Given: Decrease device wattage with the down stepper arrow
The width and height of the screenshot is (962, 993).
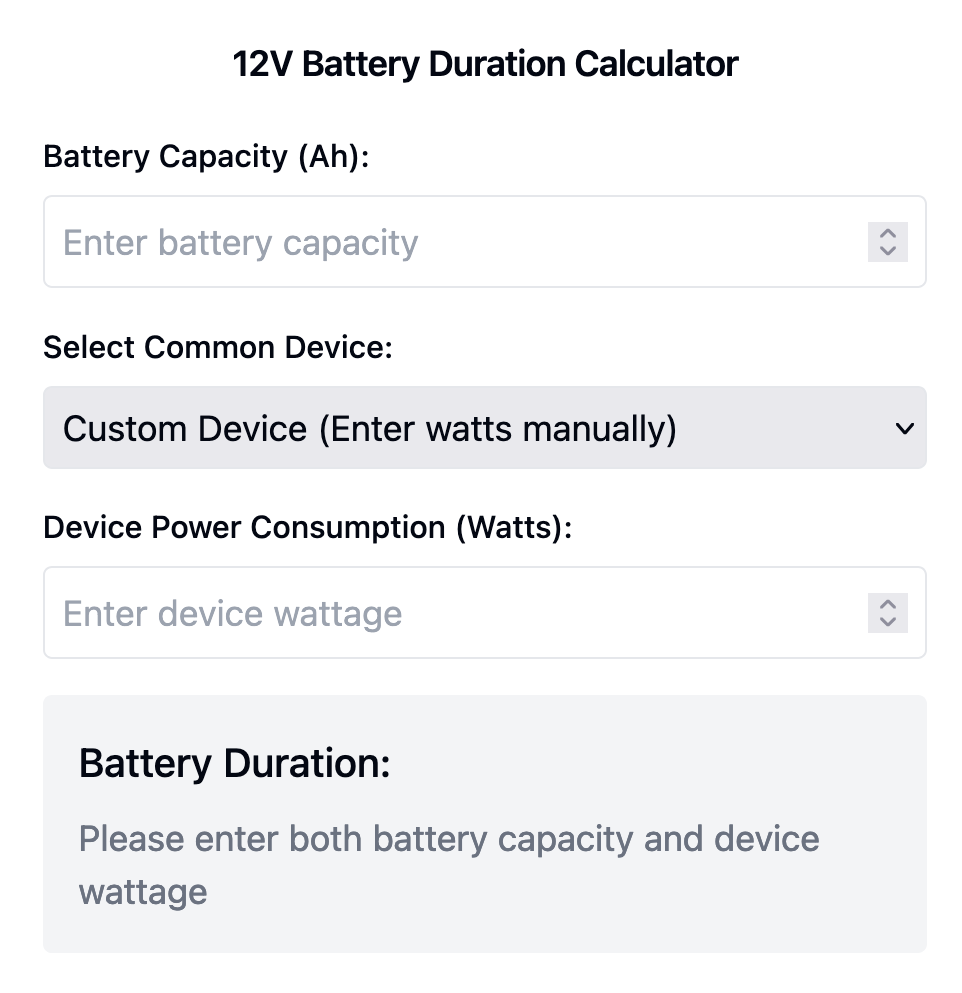Looking at the screenshot, I should tap(887, 622).
